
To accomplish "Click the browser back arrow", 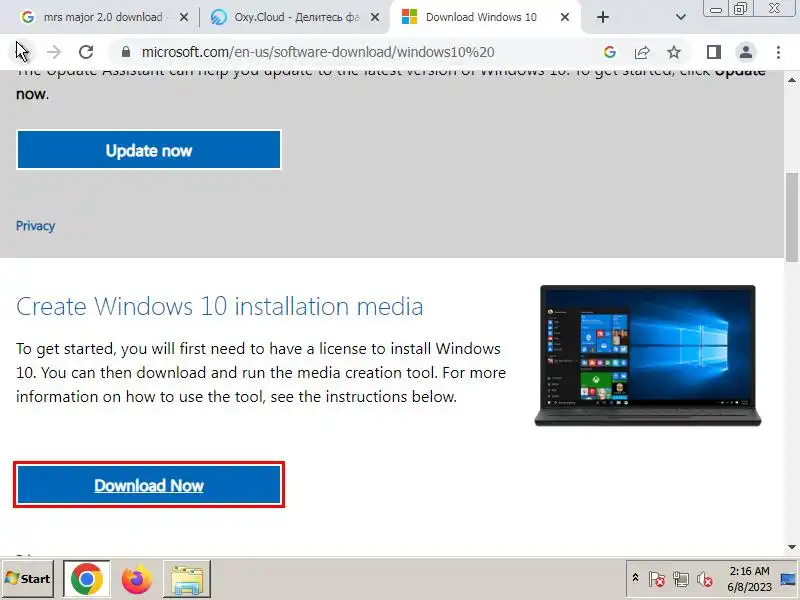I will click(x=22, y=52).
